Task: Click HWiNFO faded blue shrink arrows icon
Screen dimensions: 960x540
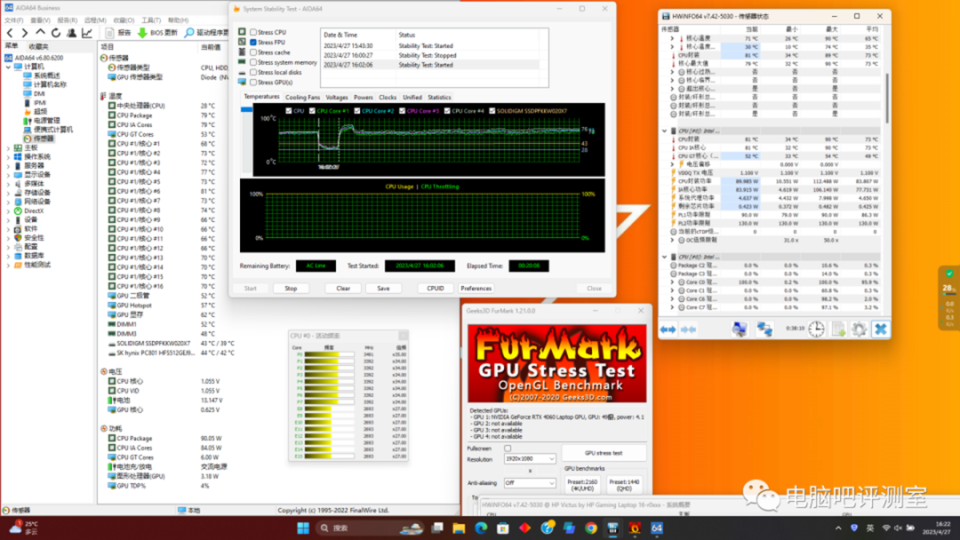Action: coord(689,329)
